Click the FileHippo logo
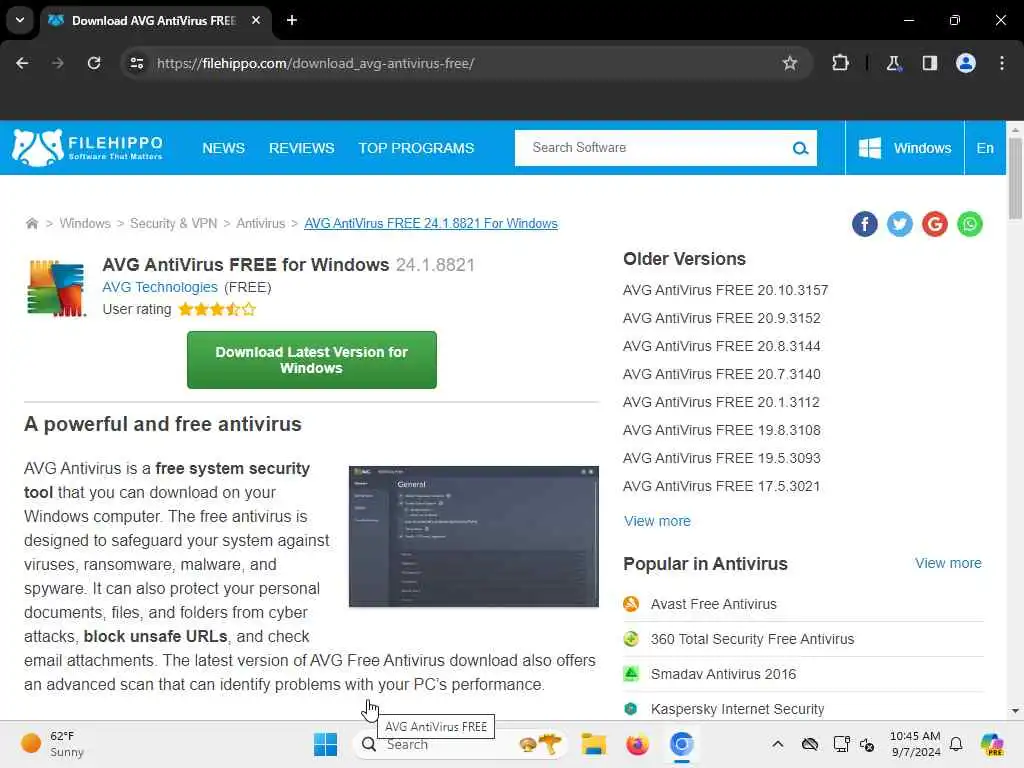The image size is (1024, 768). tap(87, 148)
